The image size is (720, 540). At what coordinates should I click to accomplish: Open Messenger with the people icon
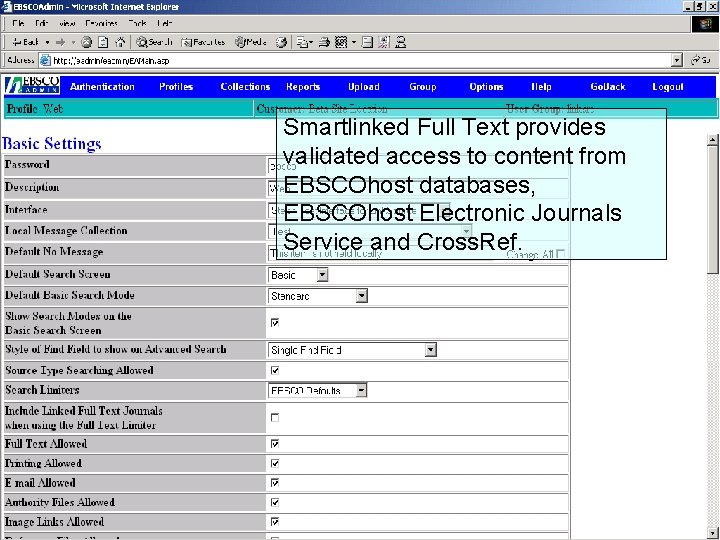pos(401,42)
